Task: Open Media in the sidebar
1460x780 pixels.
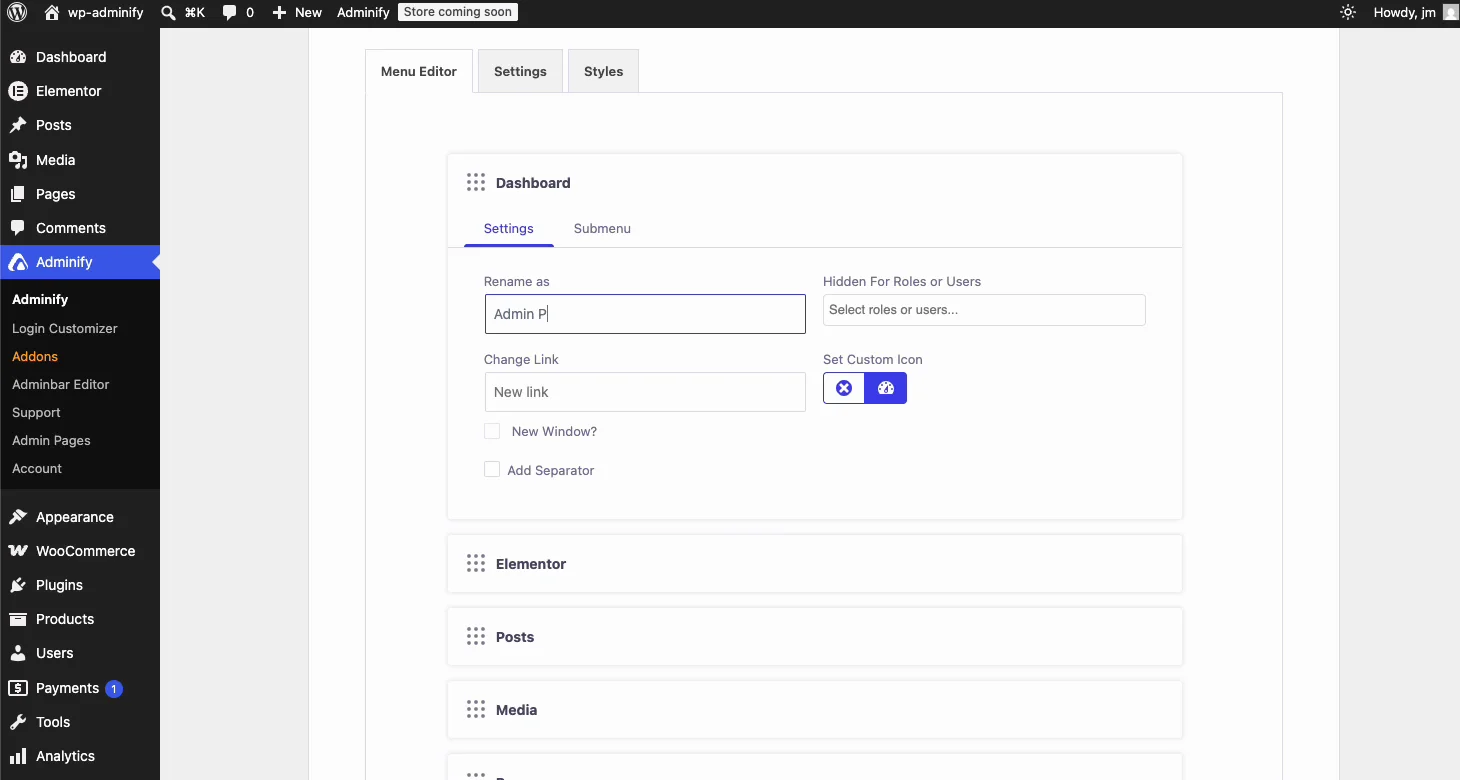Action: [x=80, y=160]
